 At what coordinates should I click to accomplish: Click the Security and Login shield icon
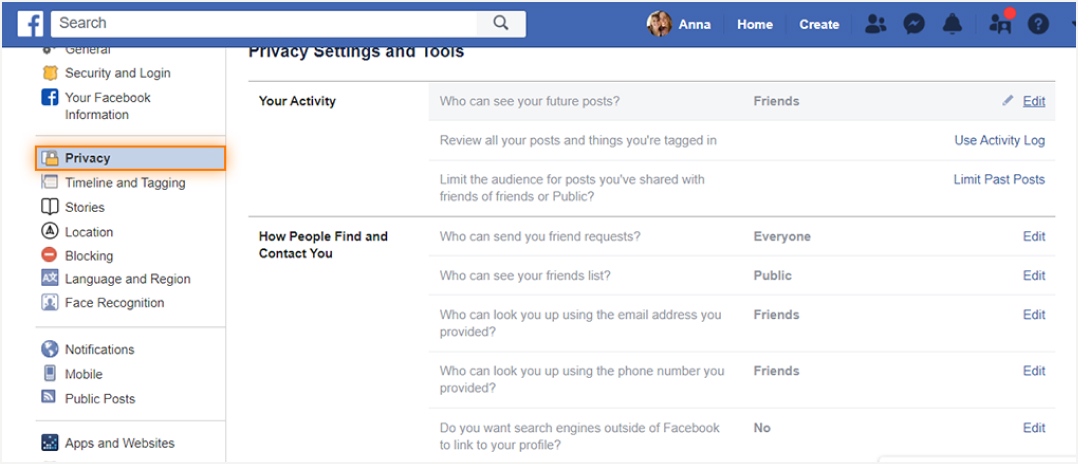tap(50, 73)
